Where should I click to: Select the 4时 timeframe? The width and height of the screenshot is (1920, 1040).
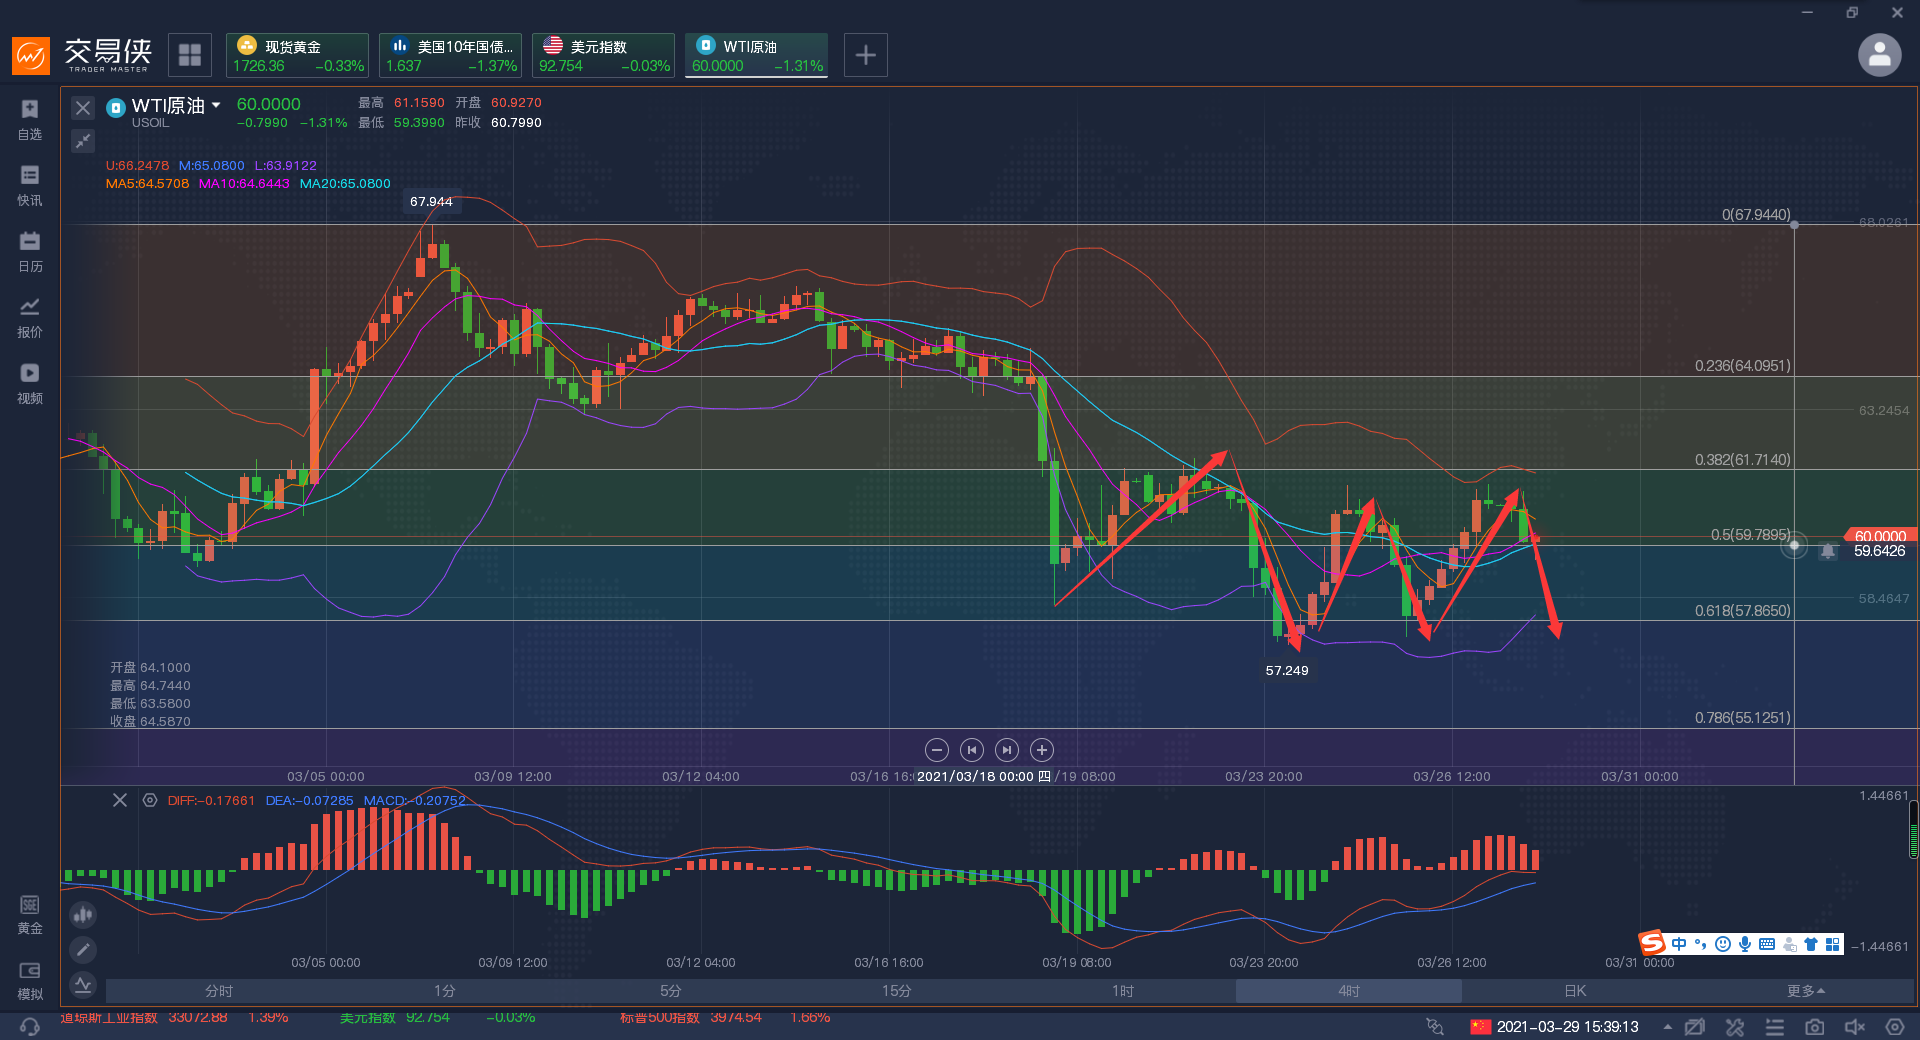pyautogui.click(x=1349, y=991)
